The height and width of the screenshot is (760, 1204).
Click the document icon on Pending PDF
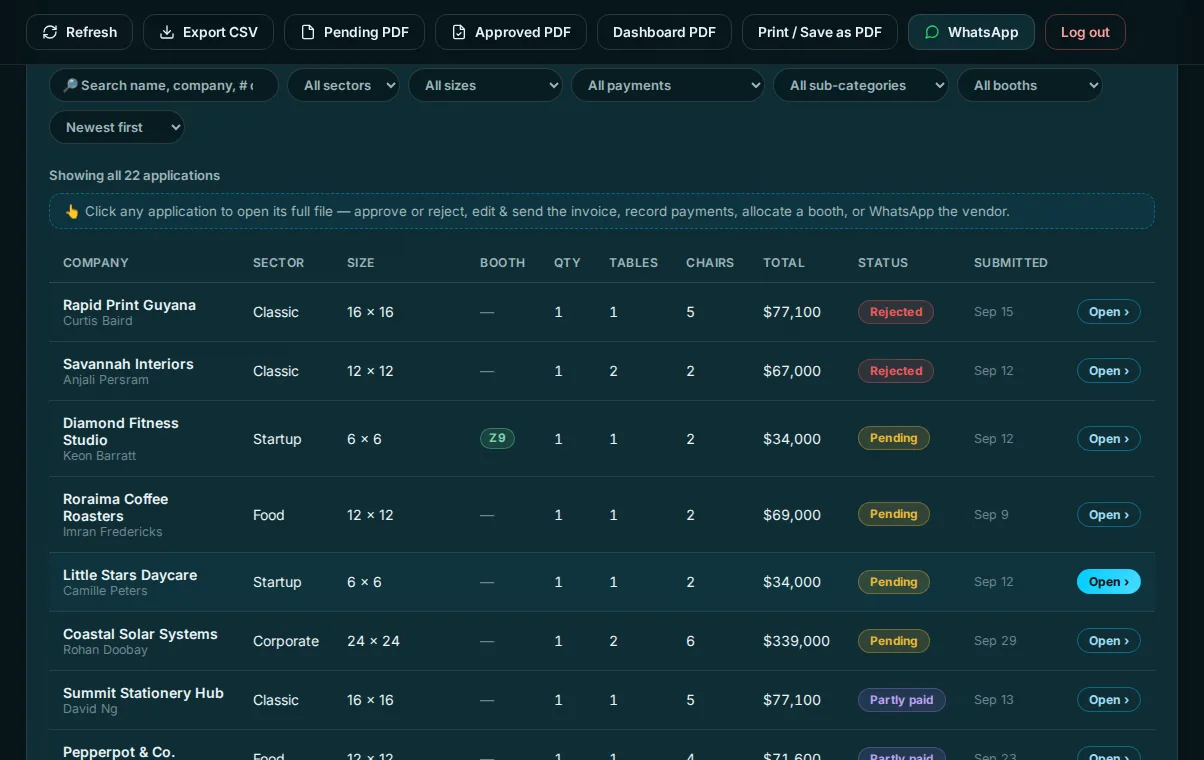(308, 32)
